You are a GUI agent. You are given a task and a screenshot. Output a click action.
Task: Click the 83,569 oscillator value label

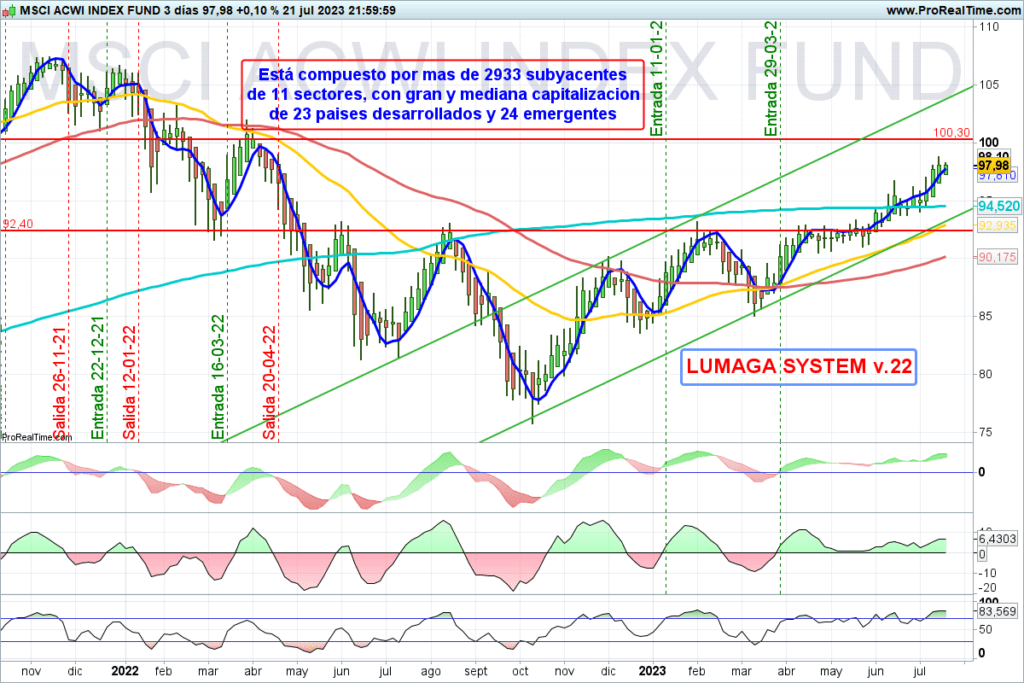click(x=997, y=612)
